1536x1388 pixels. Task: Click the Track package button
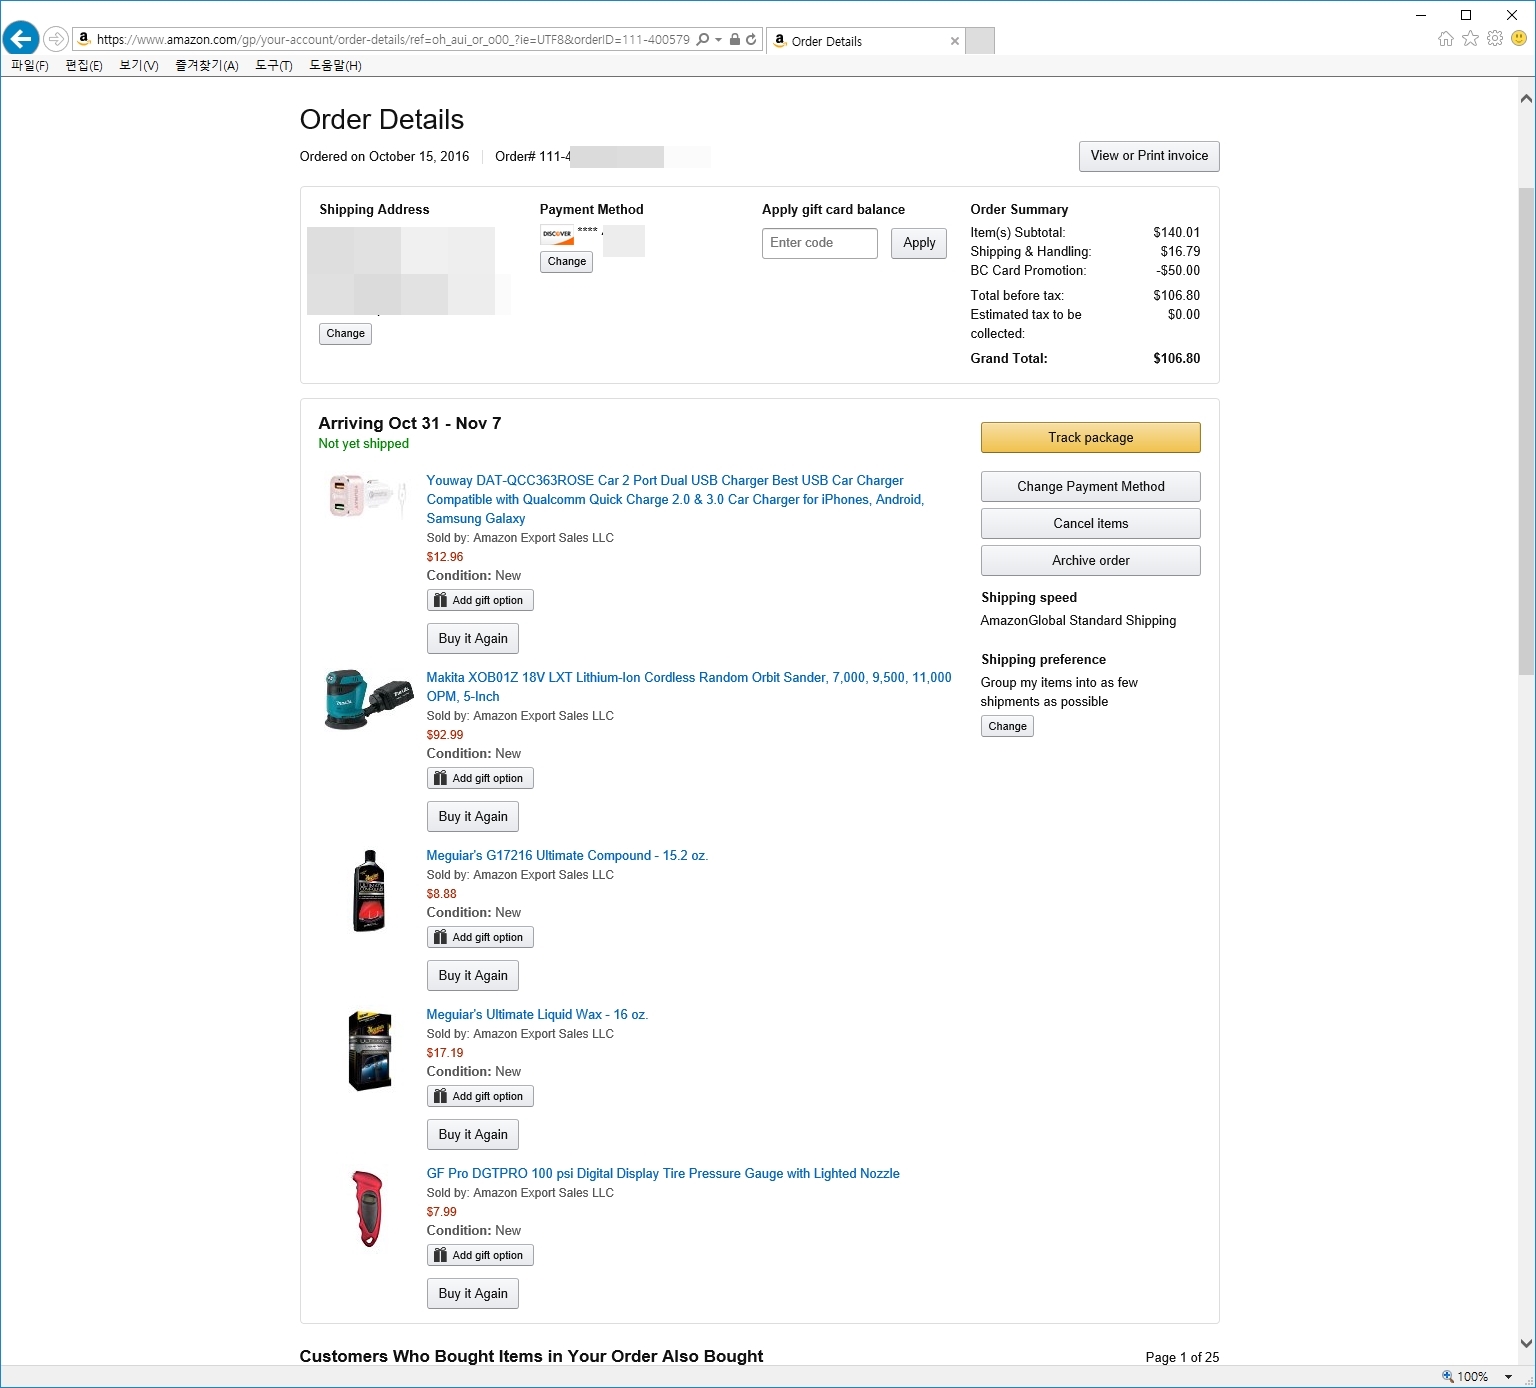[x=1090, y=437]
